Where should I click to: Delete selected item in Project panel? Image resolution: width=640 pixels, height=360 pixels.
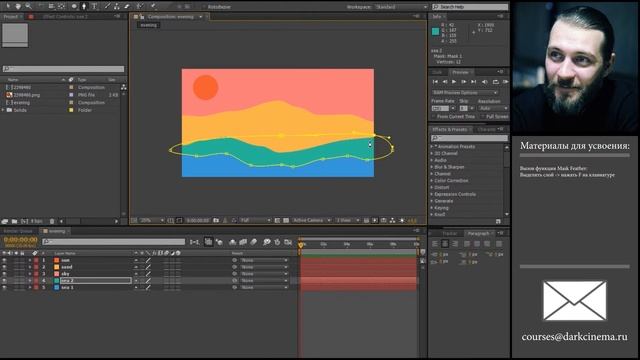(52, 221)
